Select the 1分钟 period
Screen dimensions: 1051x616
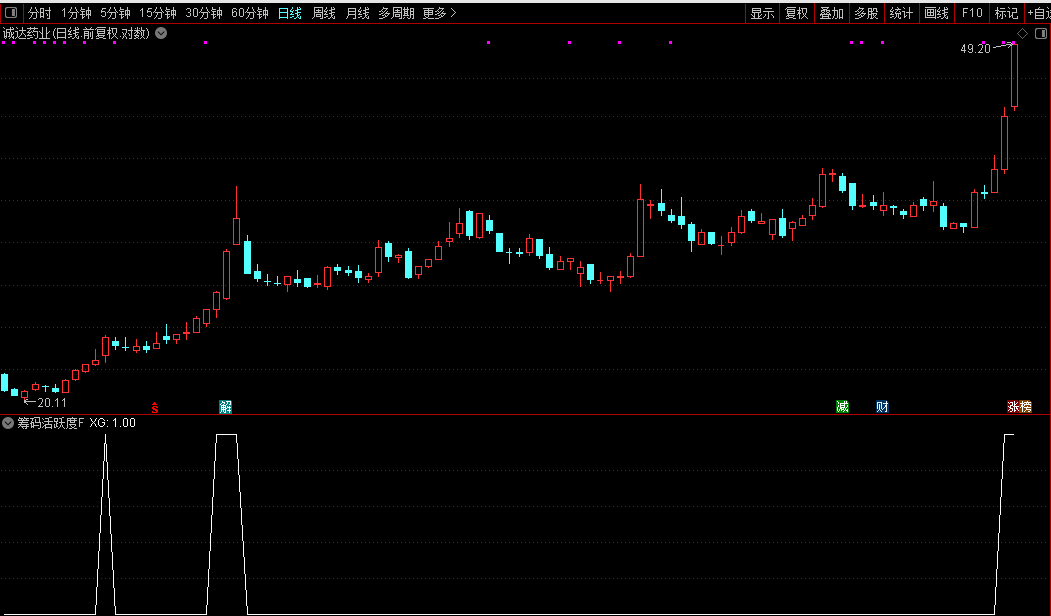76,13
